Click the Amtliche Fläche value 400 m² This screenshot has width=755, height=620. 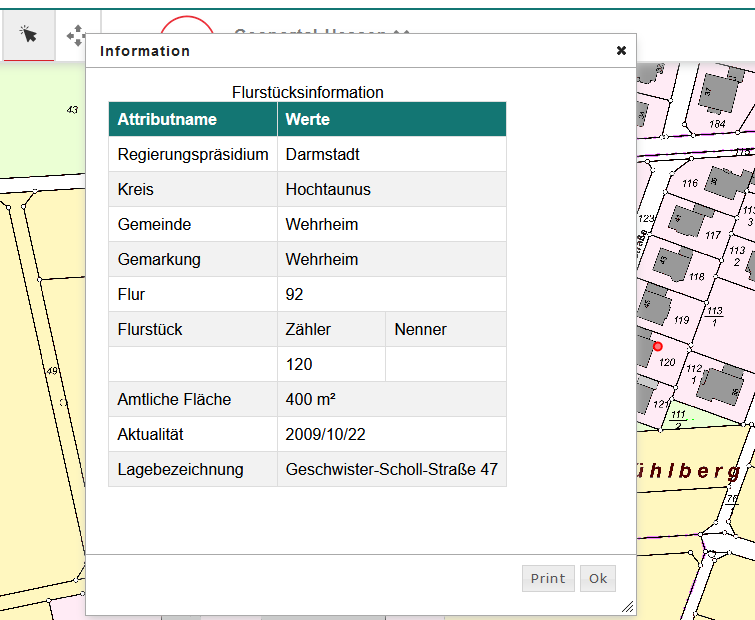[x=310, y=399]
